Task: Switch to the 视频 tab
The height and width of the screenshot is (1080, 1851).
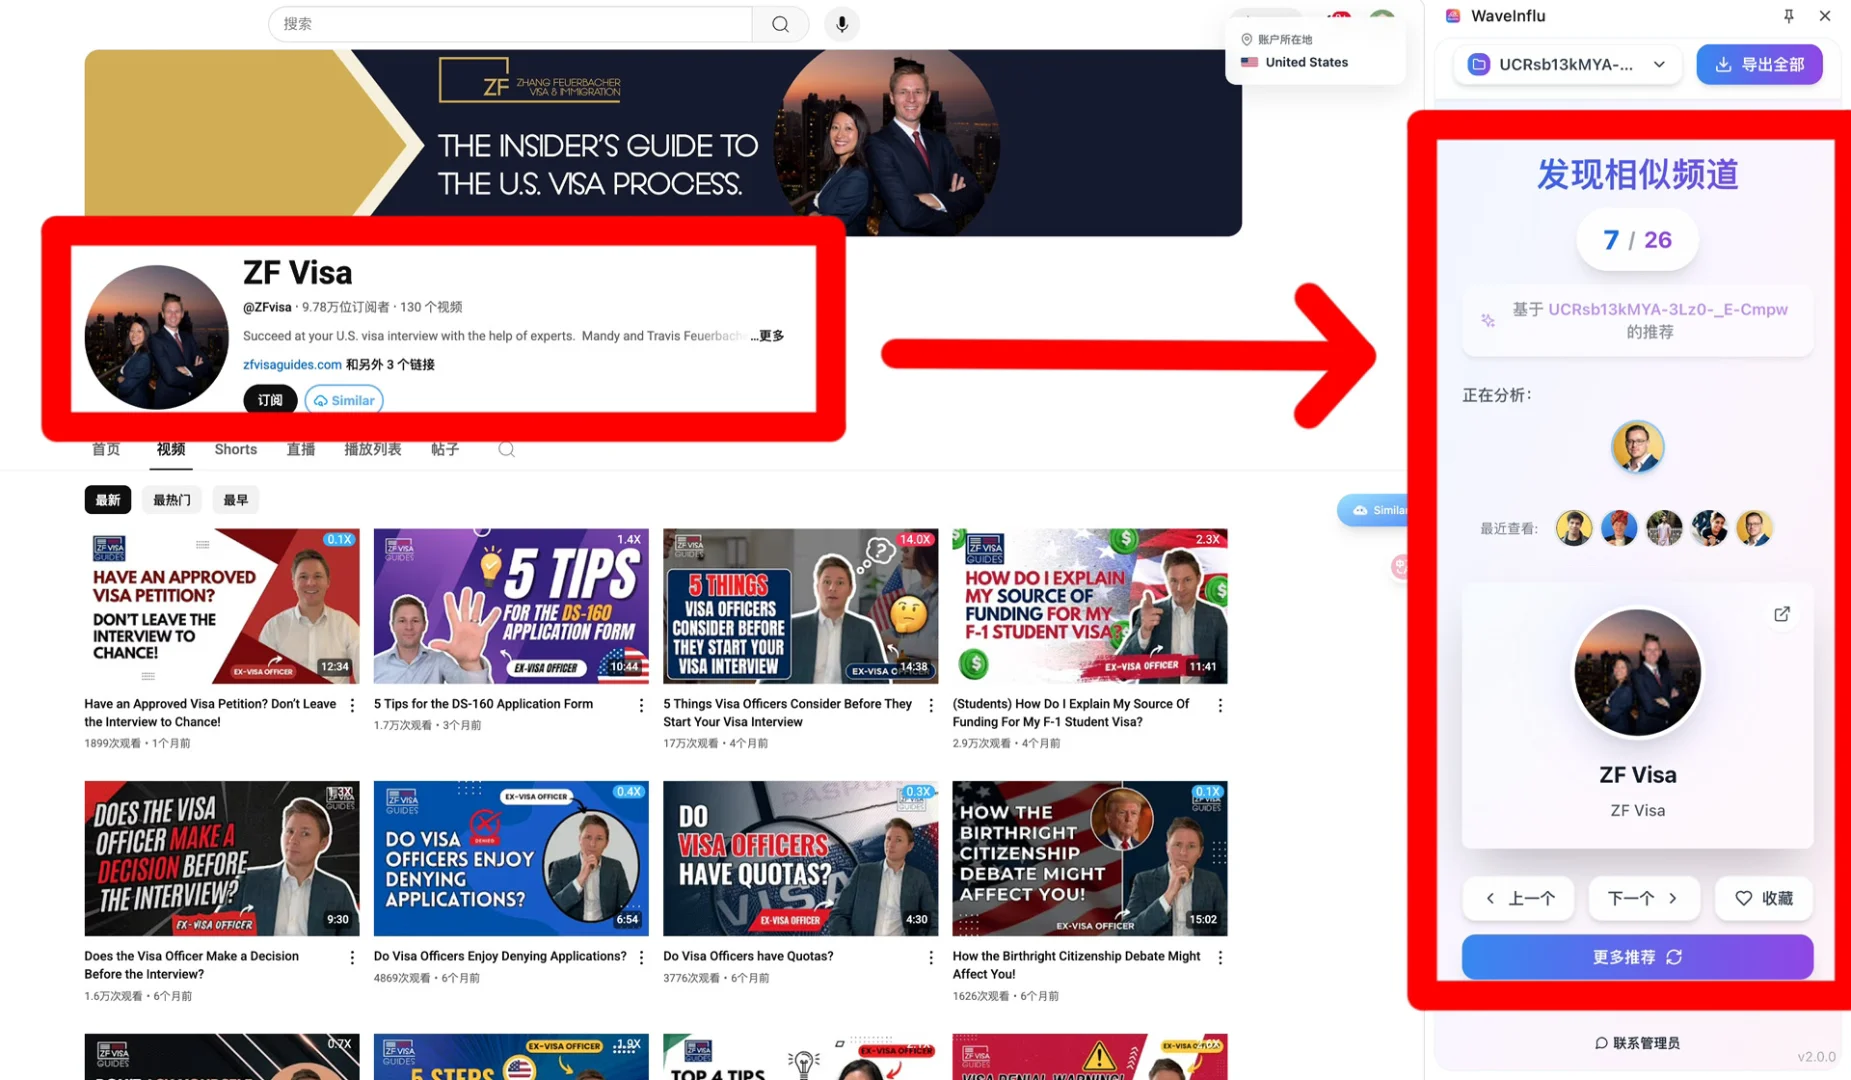Action: (171, 450)
